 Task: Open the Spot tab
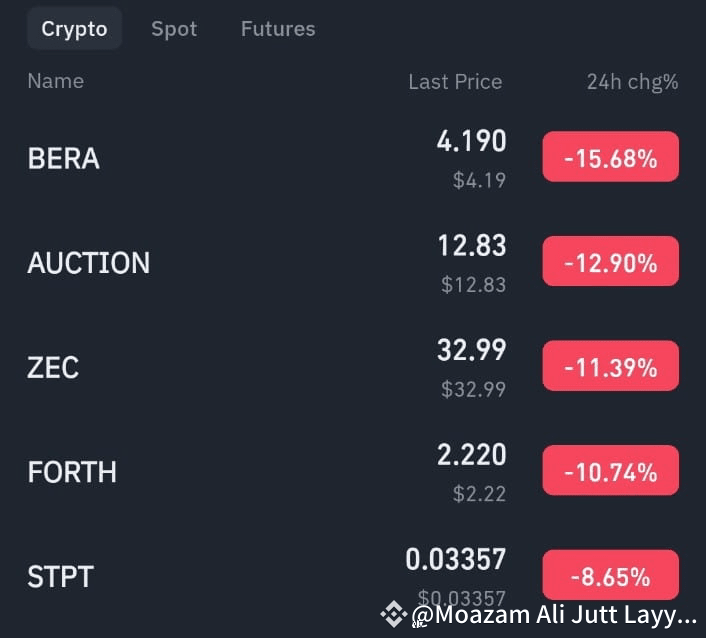[174, 29]
